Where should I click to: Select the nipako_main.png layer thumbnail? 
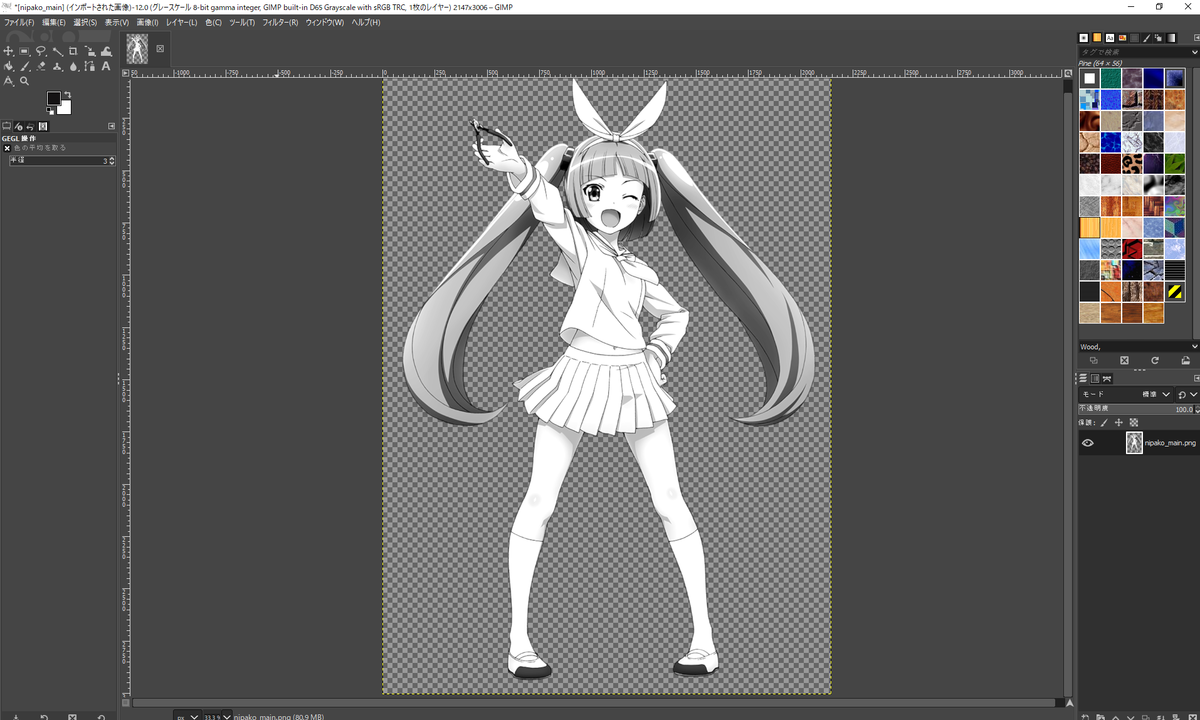pos(1134,443)
